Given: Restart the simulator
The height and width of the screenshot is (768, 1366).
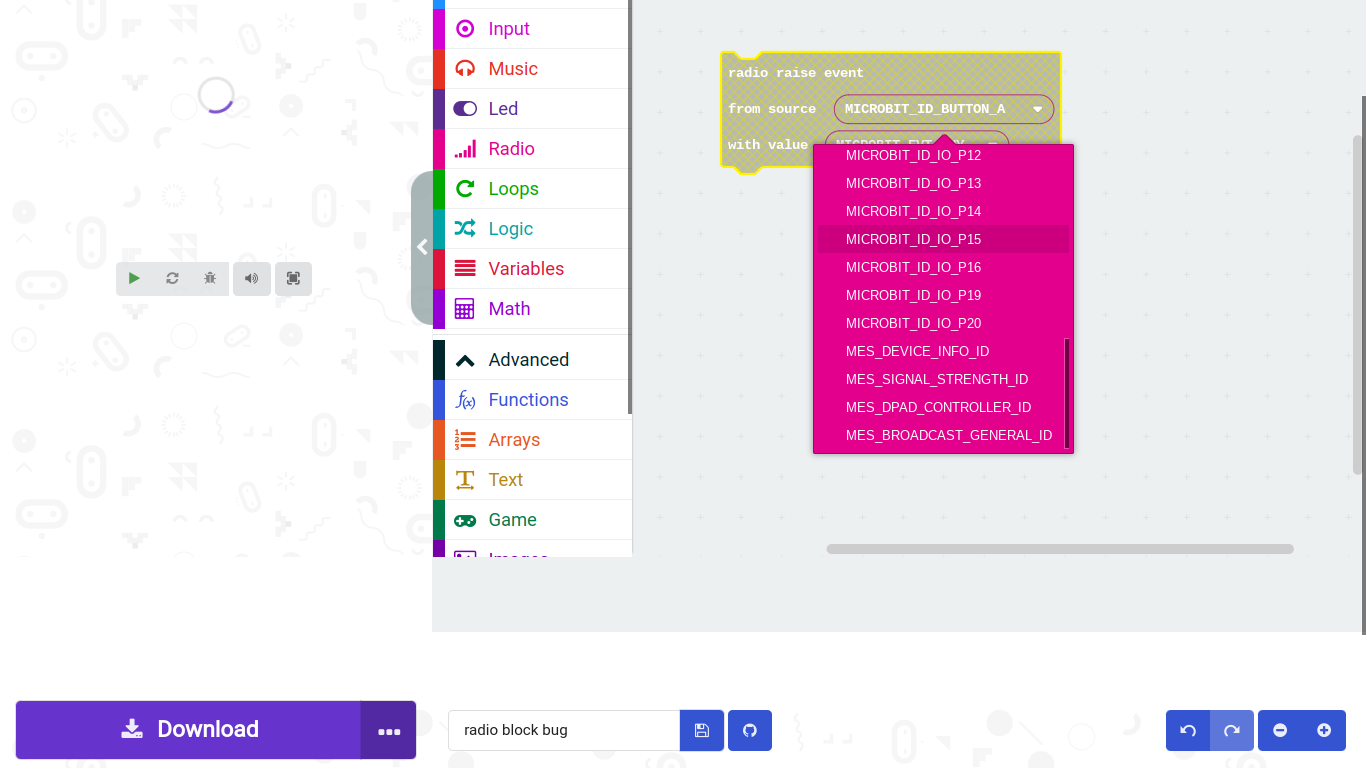Looking at the screenshot, I should 172,279.
